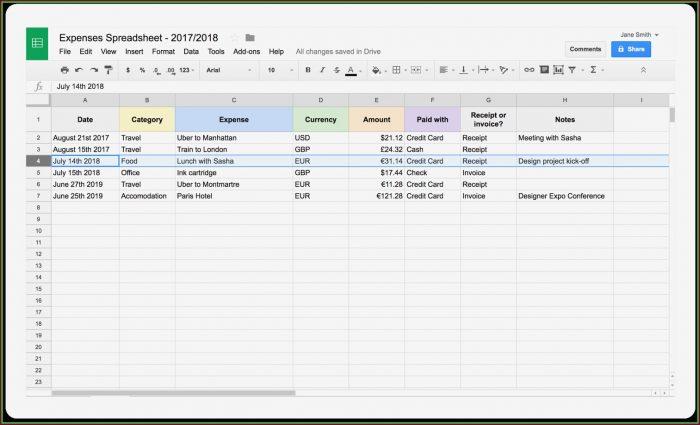Open the vertical align dropdown
700x425 pixels.
[467, 70]
